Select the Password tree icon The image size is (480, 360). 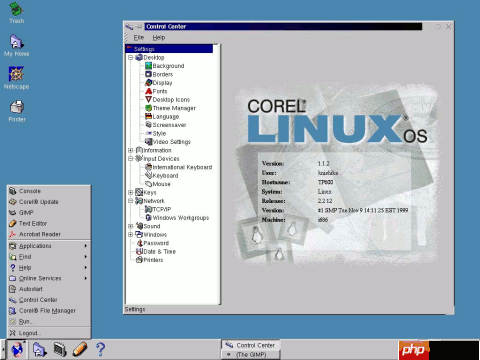[139, 243]
